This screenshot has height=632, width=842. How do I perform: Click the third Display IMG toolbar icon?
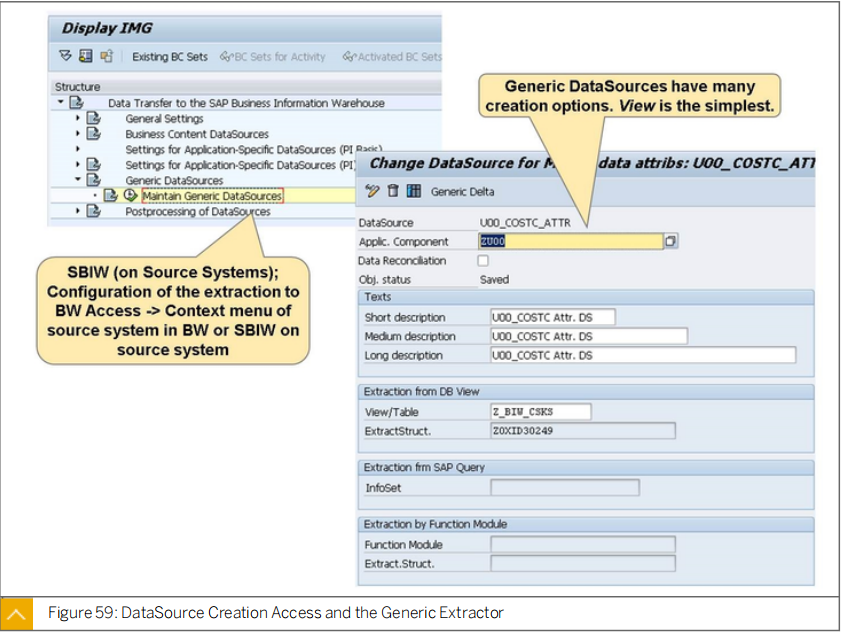(x=106, y=55)
